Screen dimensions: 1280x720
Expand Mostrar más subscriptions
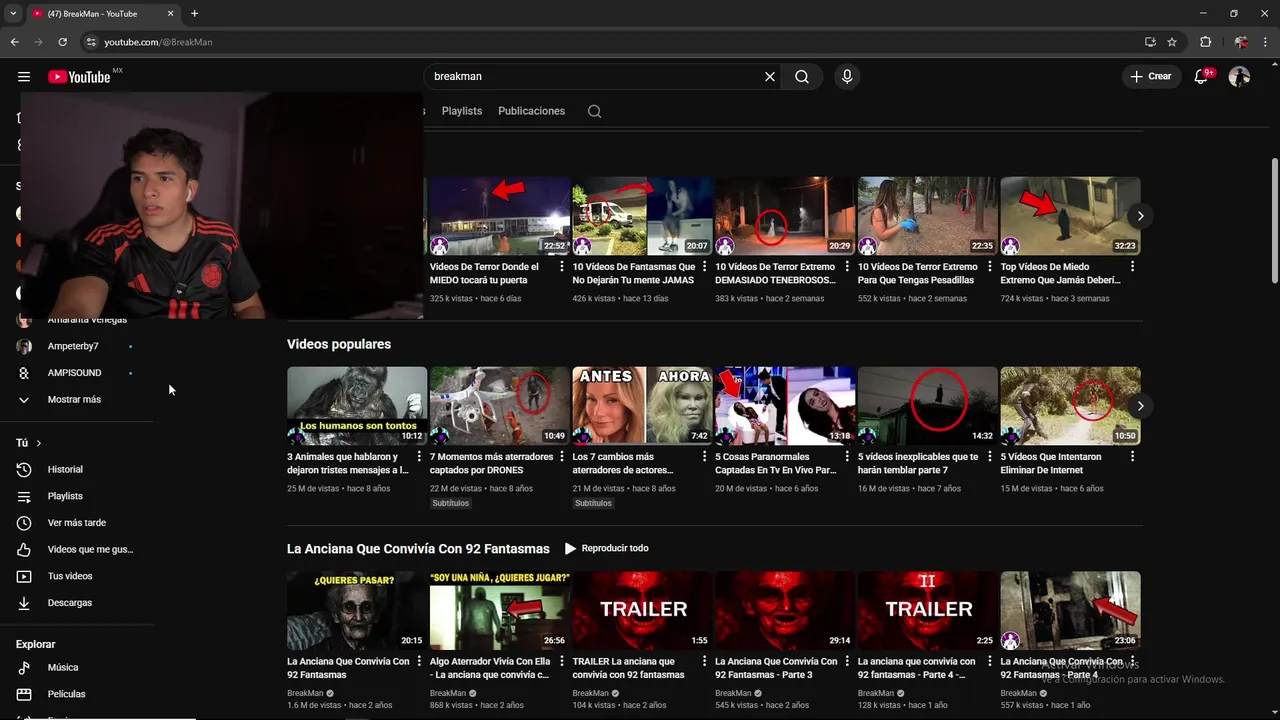[x=74, y=400]
